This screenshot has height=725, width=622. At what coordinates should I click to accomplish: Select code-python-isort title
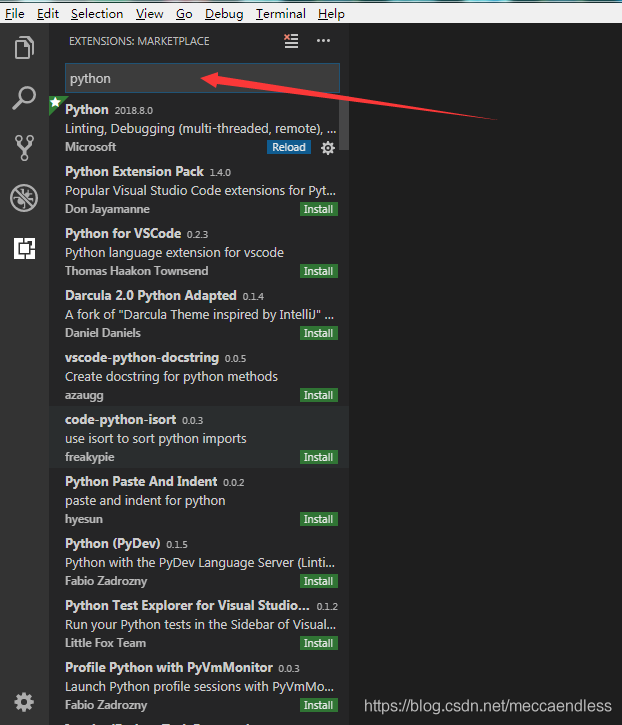pos(120,419)
